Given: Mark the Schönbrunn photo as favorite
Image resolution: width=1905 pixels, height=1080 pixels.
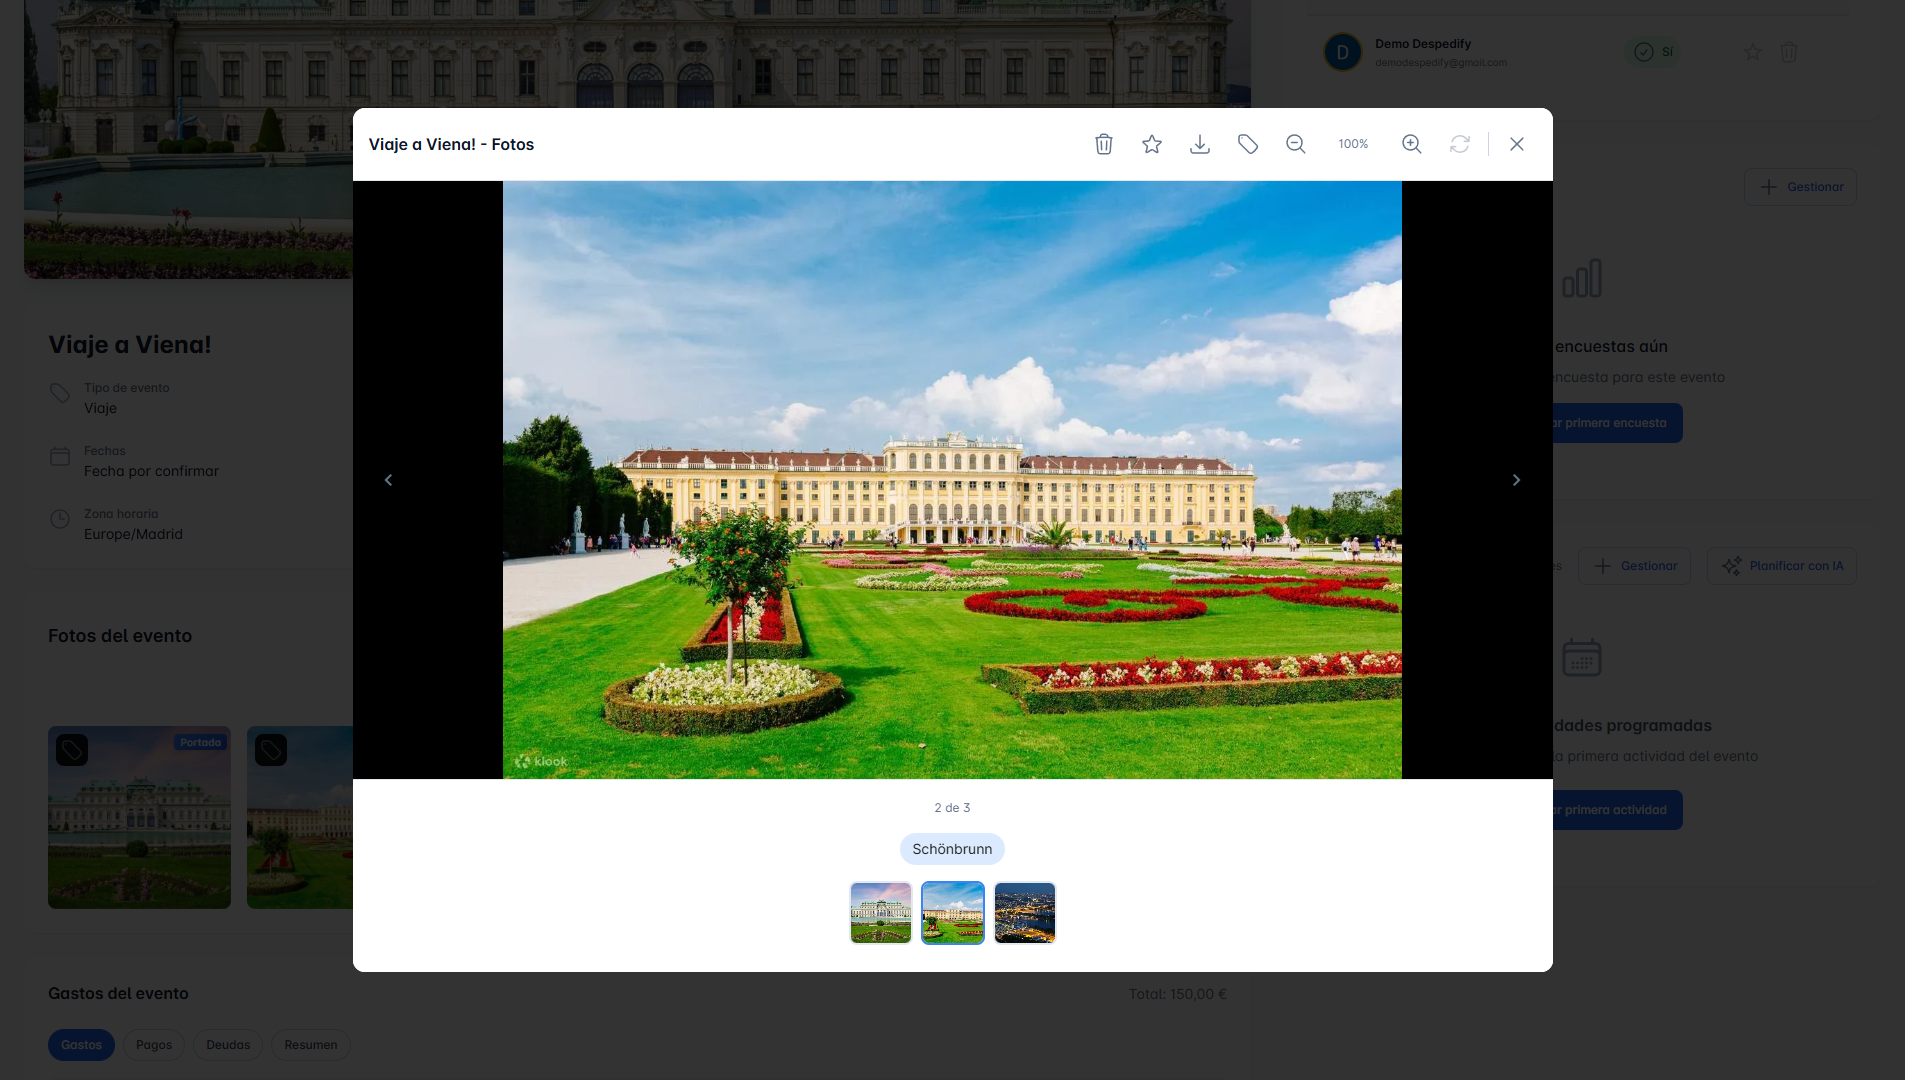Looking at the screenshot, I should point(1151,144).
